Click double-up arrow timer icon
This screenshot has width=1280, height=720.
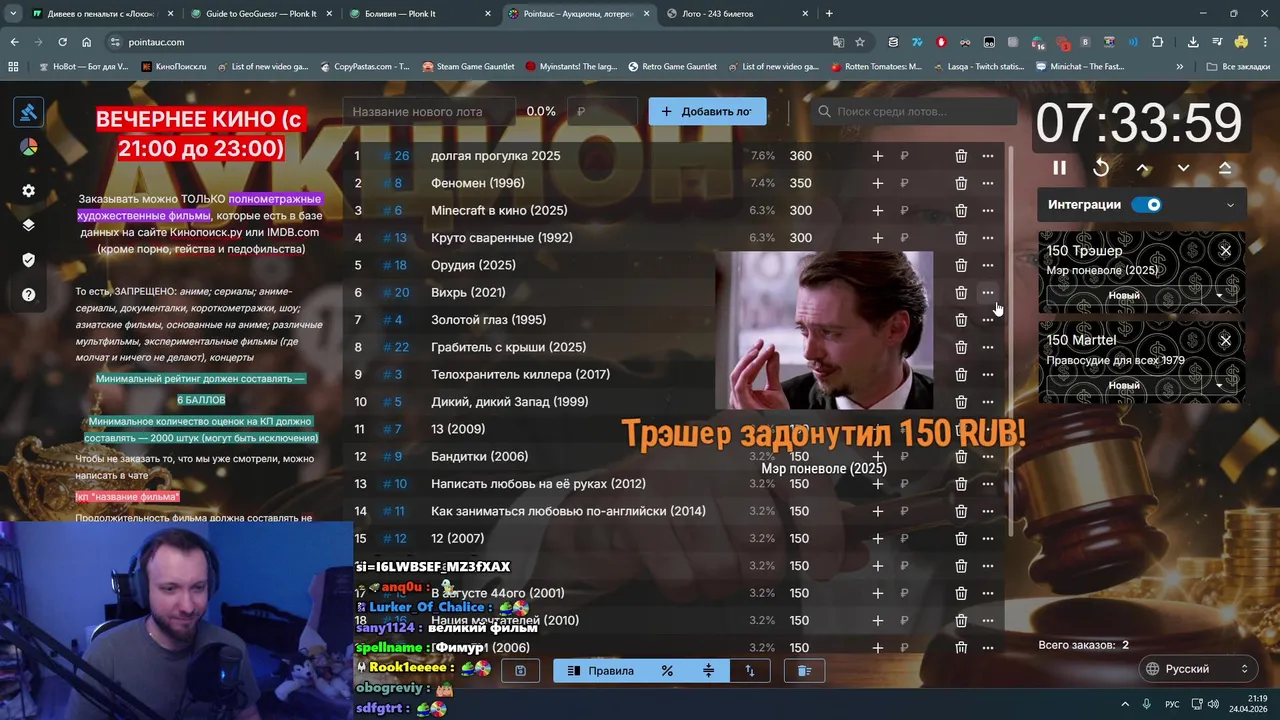[1225, 168]
